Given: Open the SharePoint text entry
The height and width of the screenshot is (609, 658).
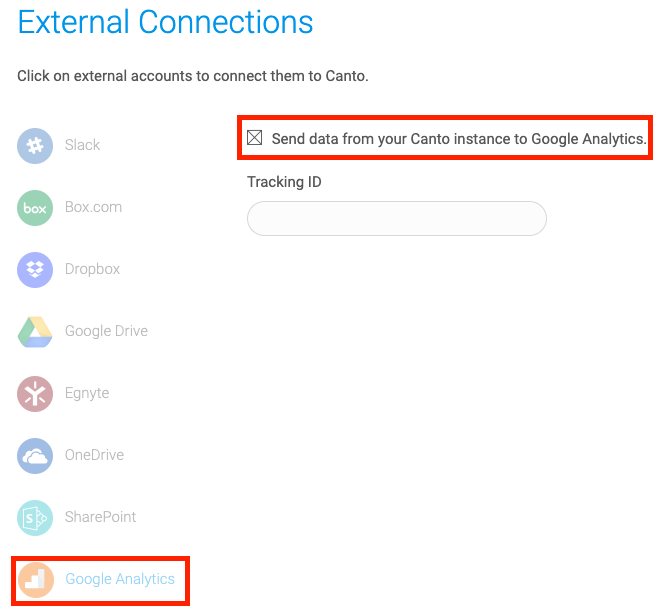Looking at the screenshot, I should (x=100, y=517).
